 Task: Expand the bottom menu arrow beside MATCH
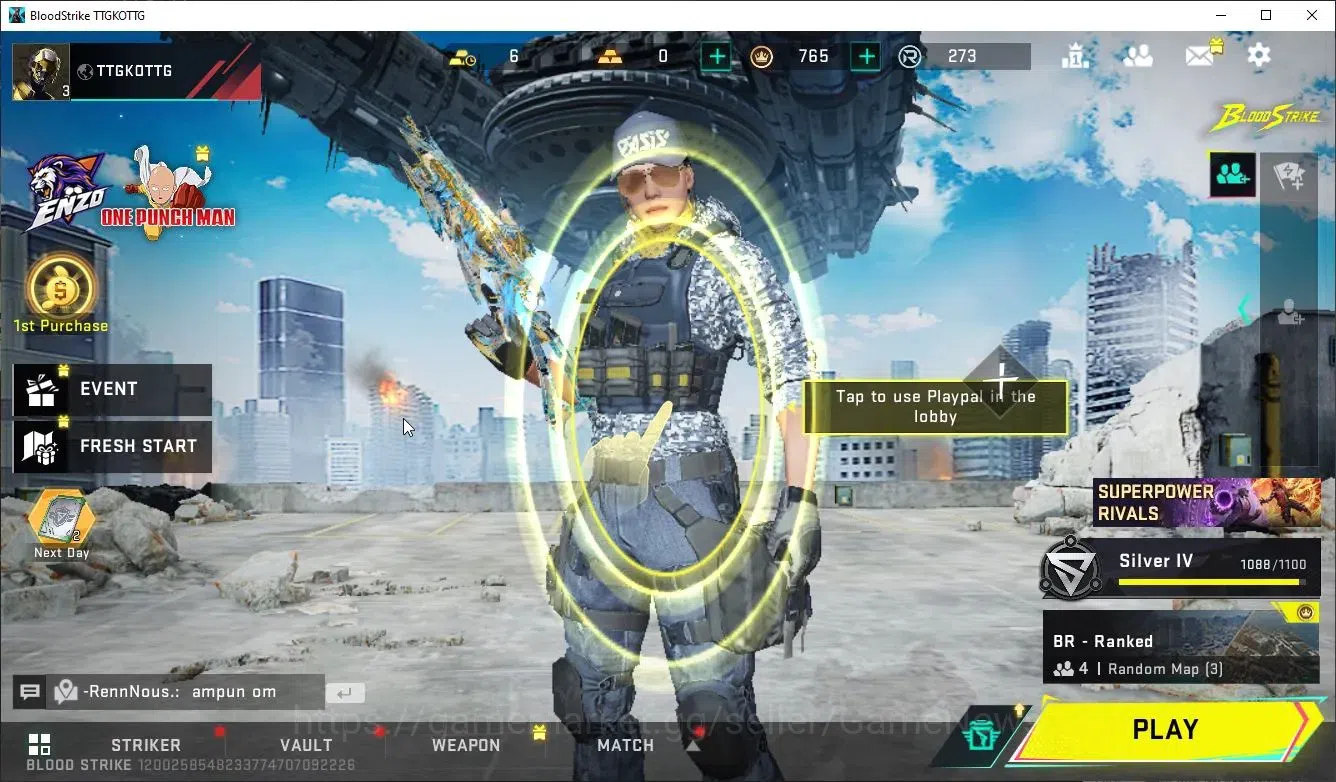coord(693,745)
